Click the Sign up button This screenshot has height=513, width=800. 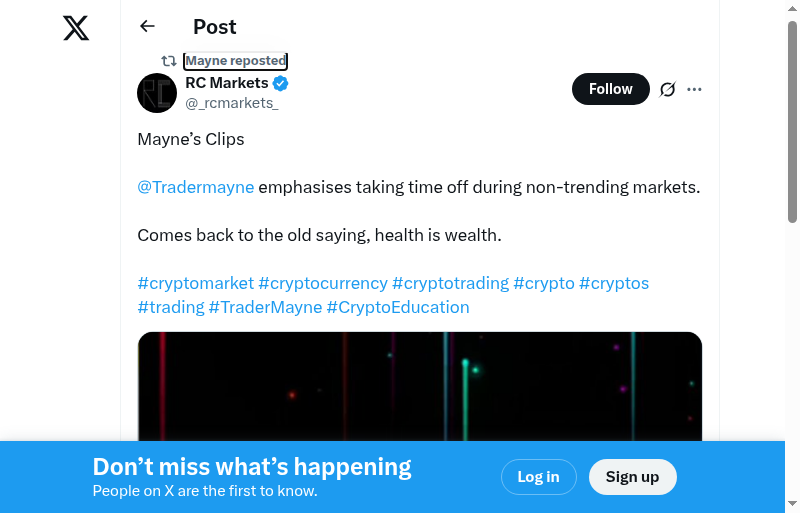click(632, 477)
